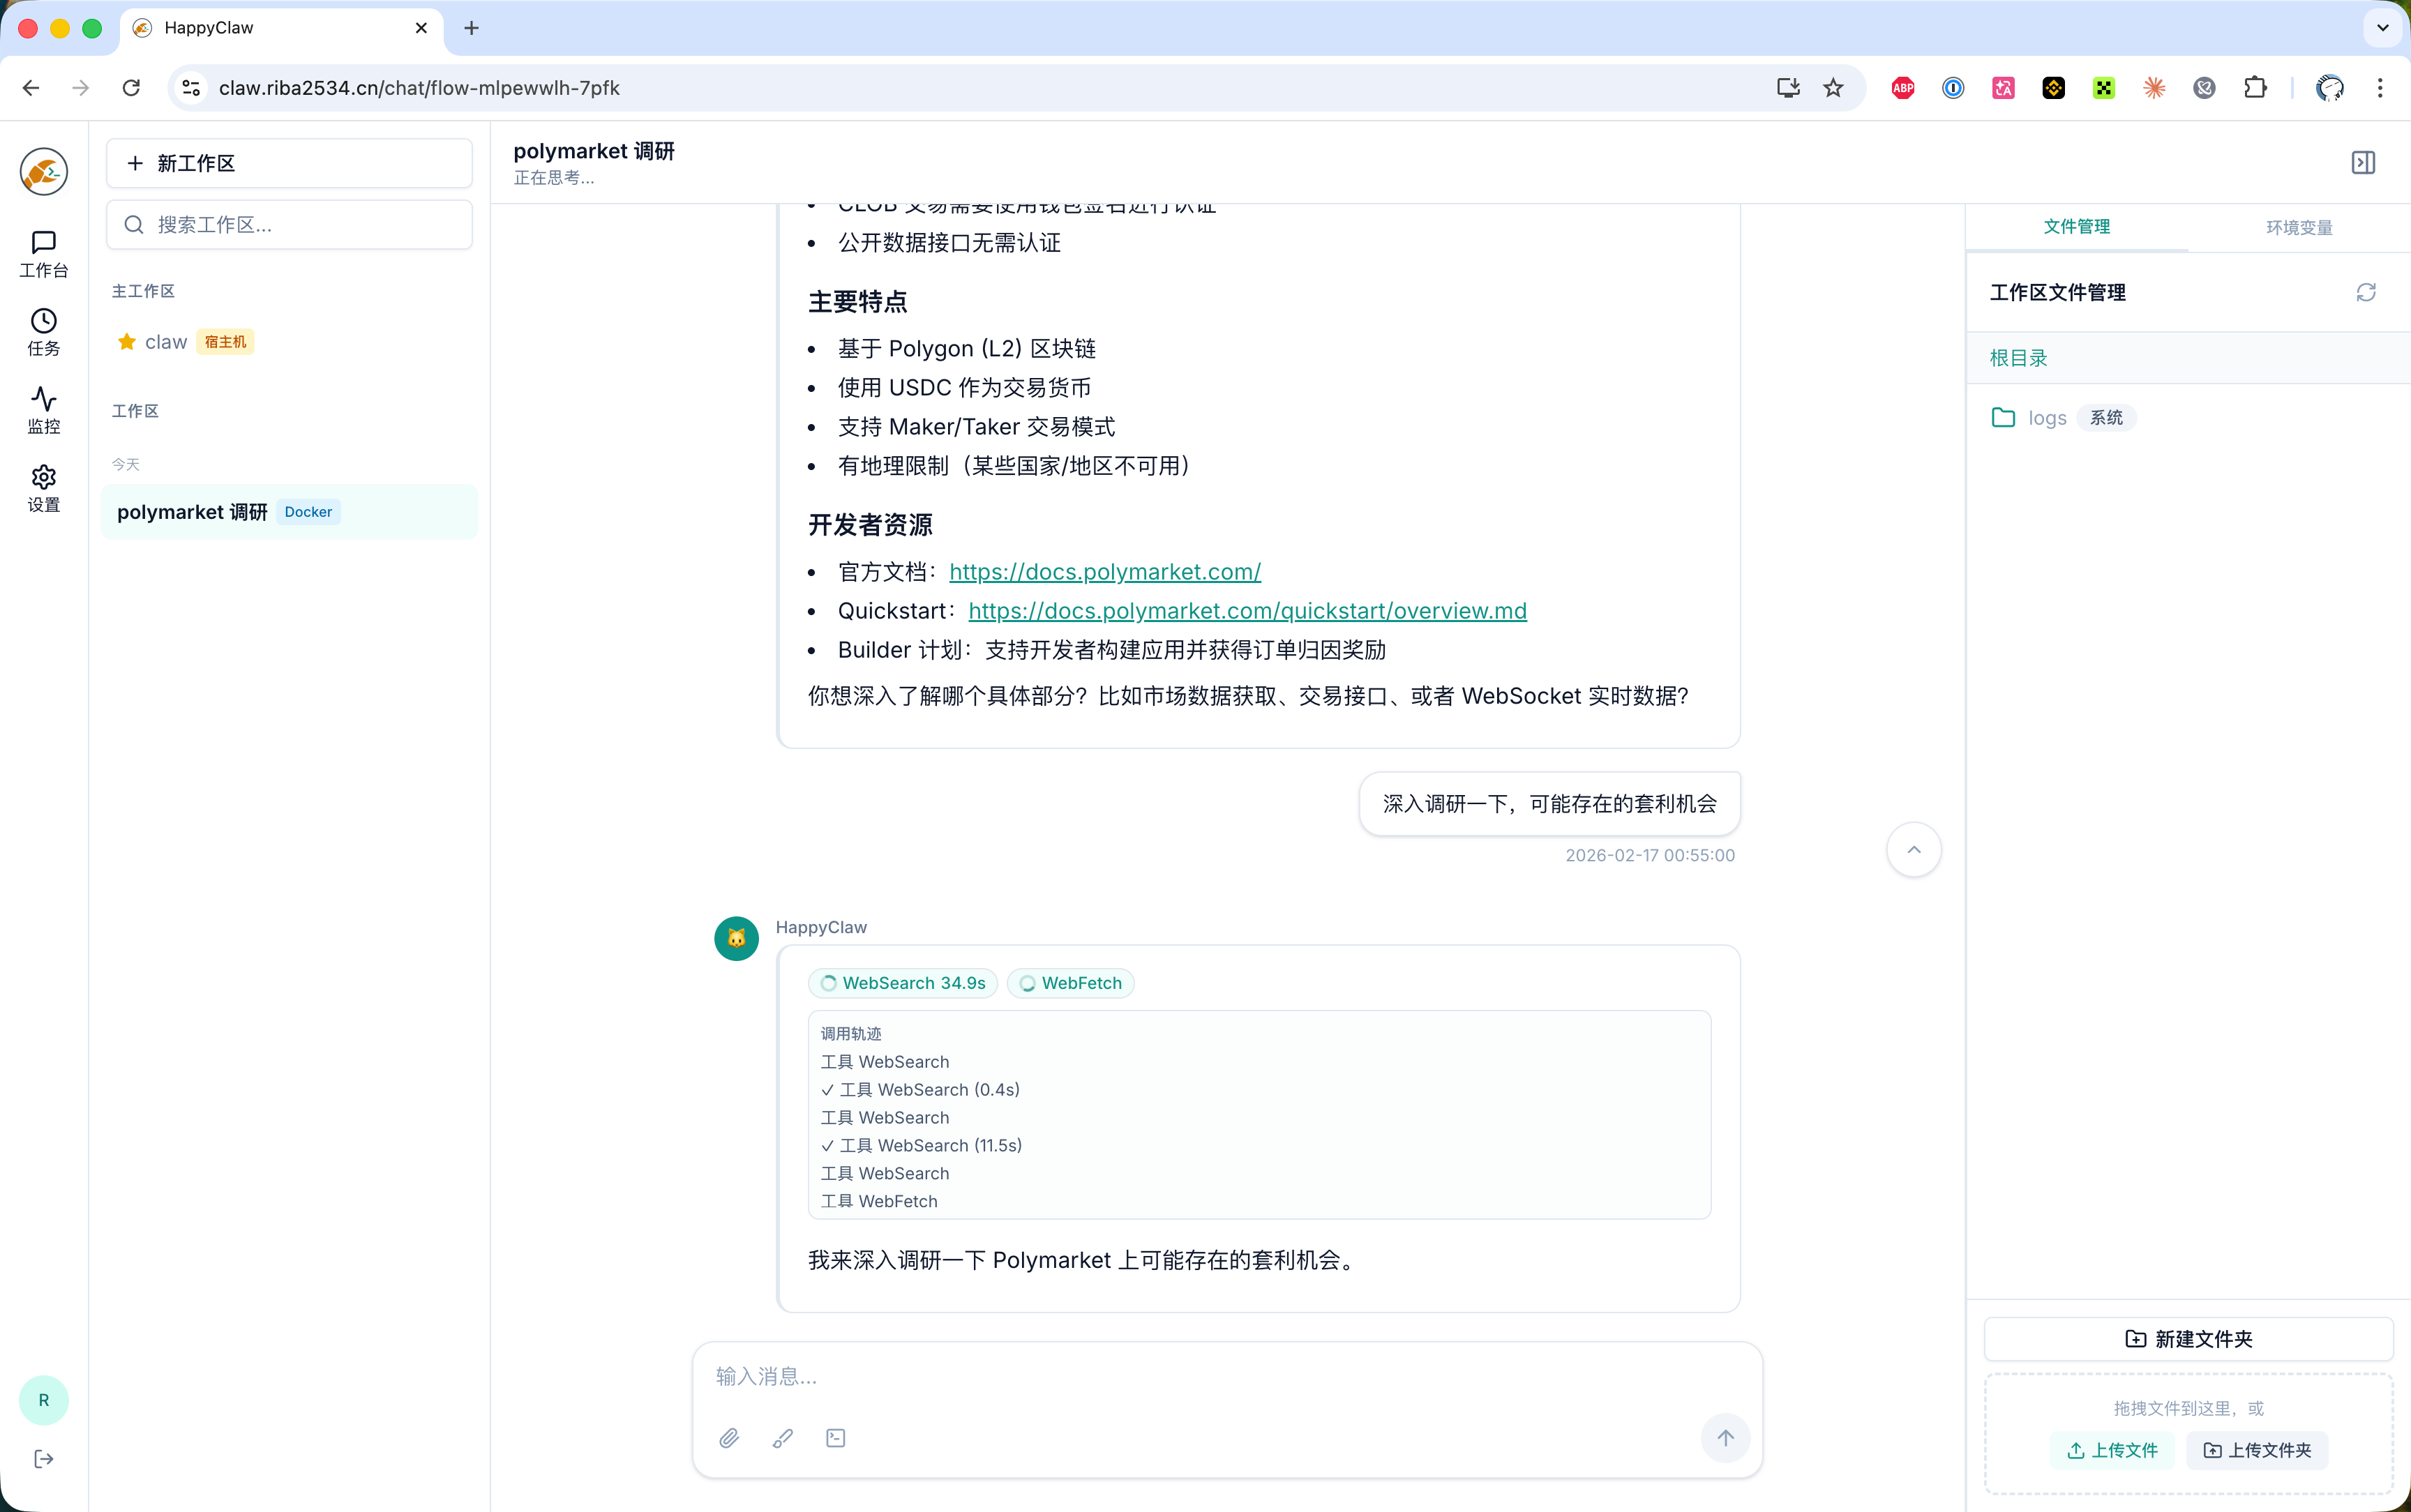Switch to the 环境变量 tab

2297,226
